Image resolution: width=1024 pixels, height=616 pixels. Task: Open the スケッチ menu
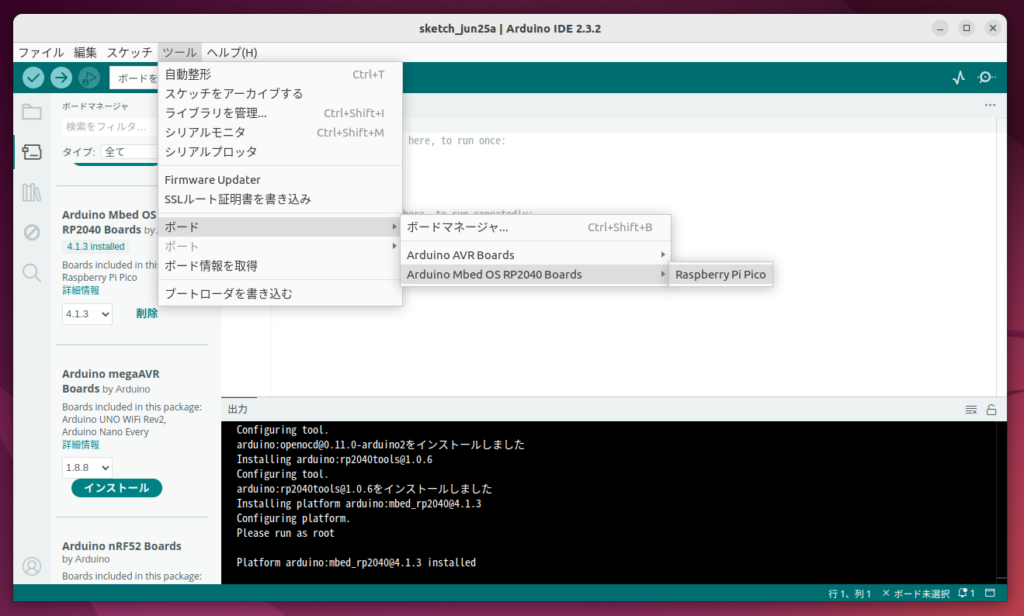pos(129,52)
